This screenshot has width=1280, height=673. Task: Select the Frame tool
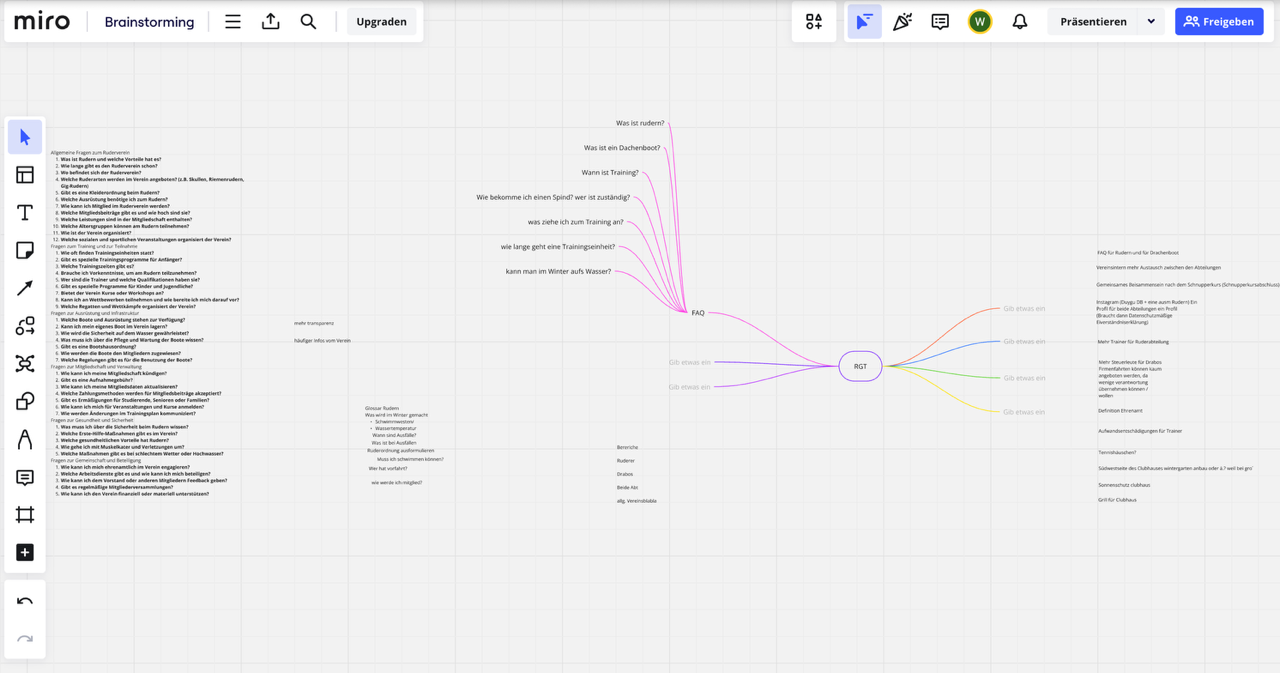point(25,515)
